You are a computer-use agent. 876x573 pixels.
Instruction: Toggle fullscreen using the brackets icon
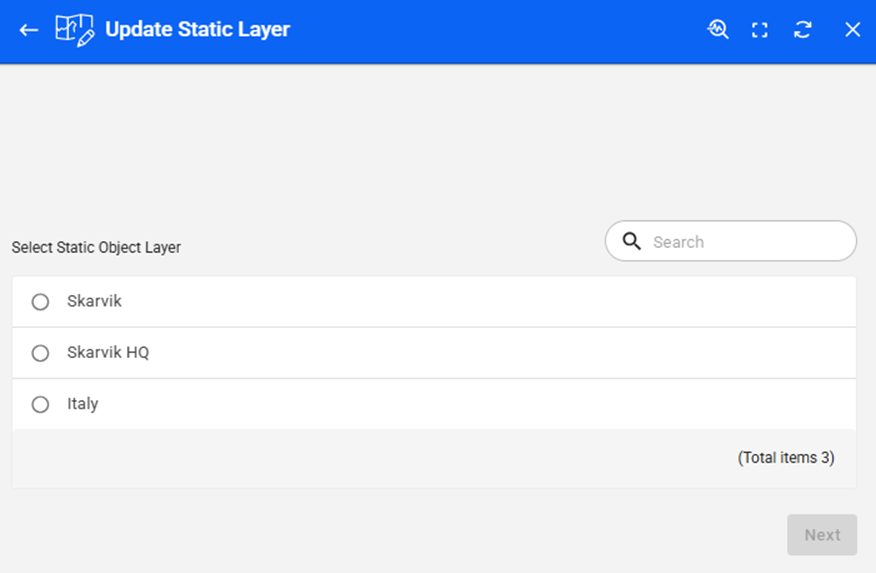[760, 30]
